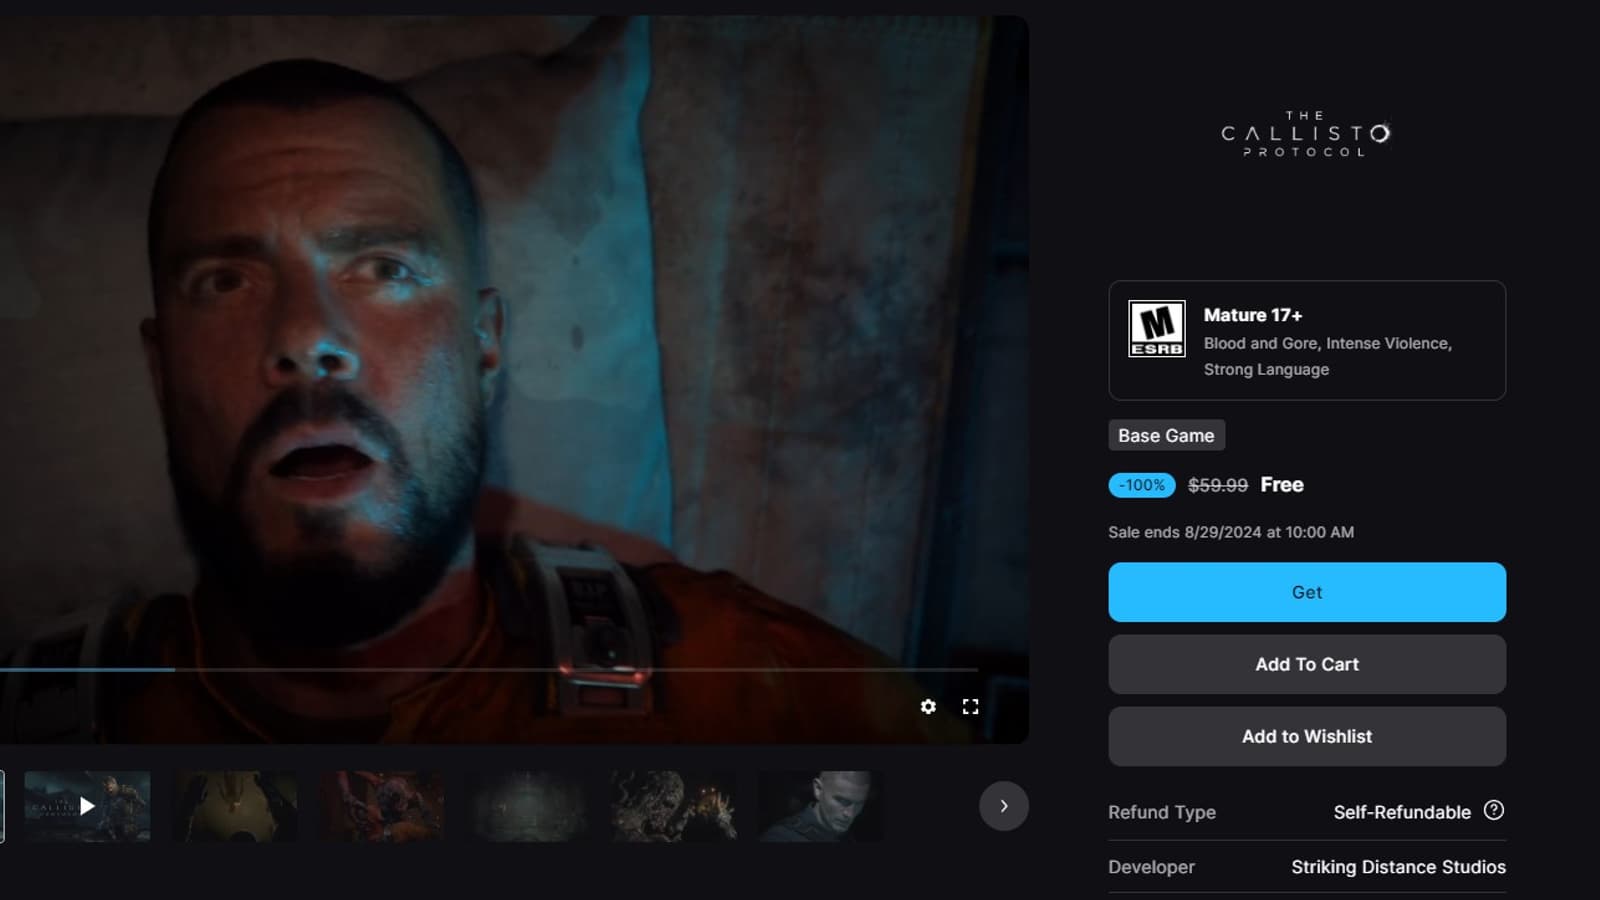Click the $59.99 original price
The image size is (1600, 900).
click(1218, 485)
